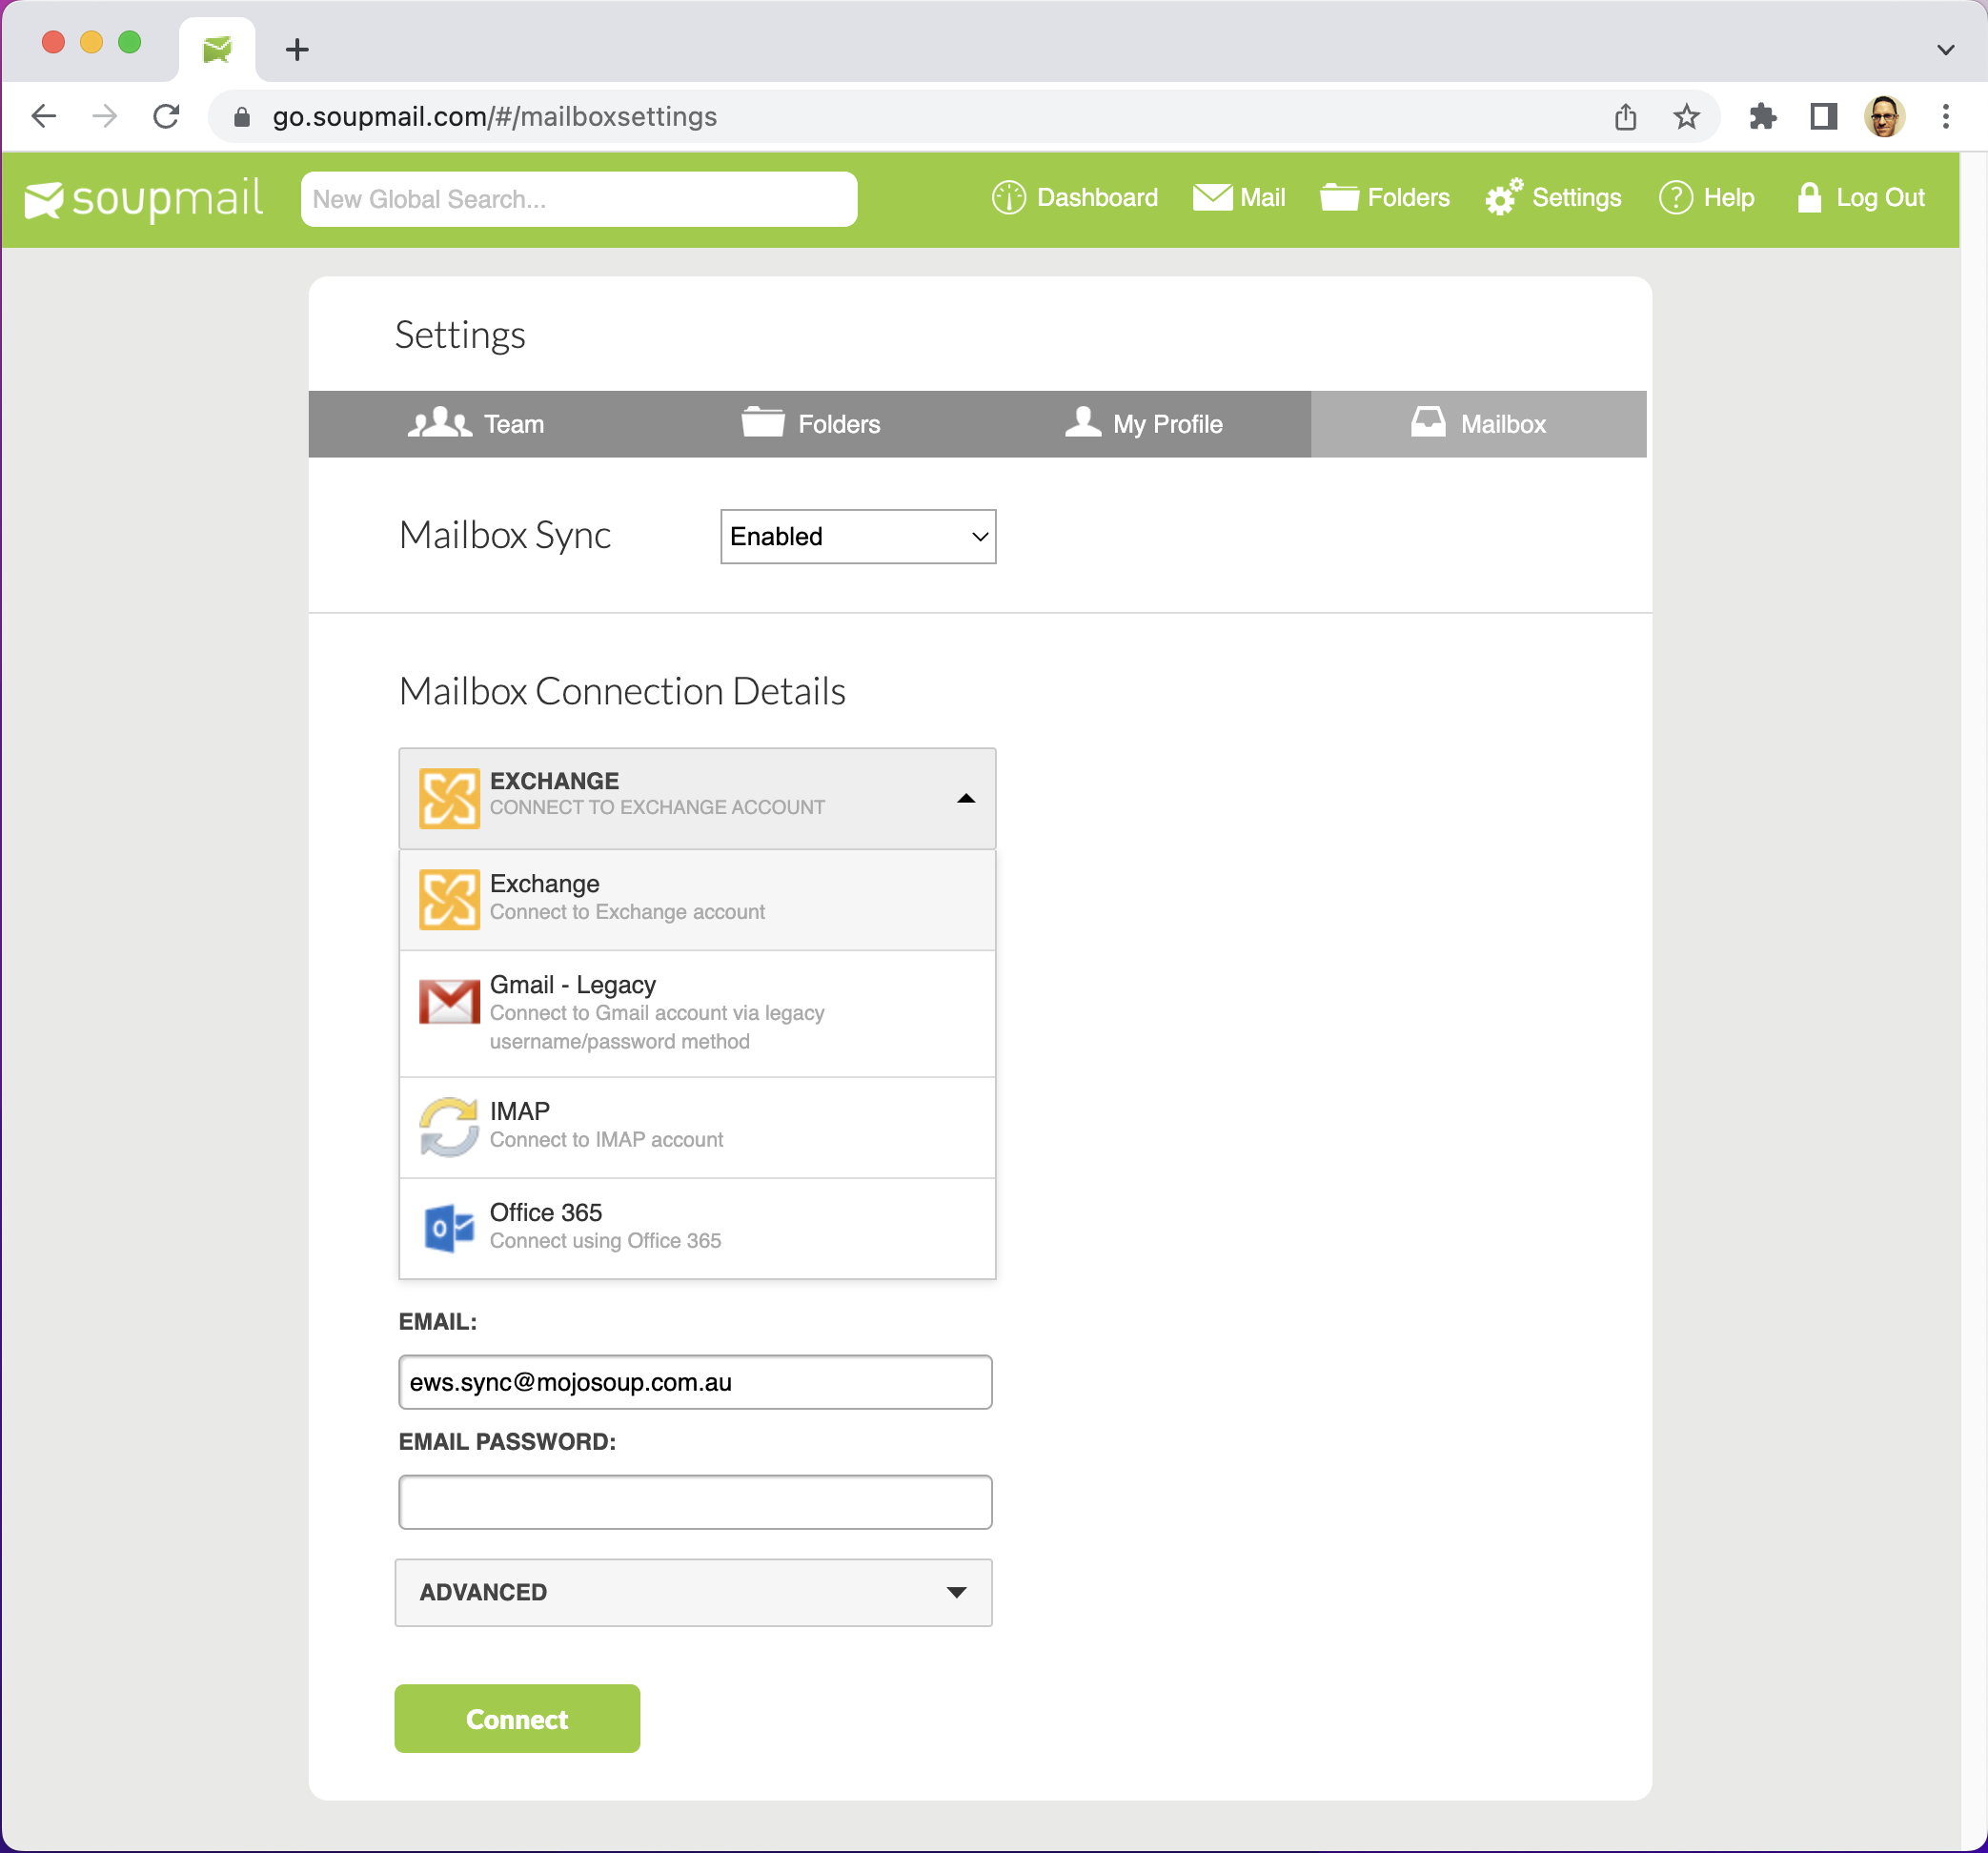Click the Email Password field
Screen dimensions: 1988x1853
tap(695, 1502)
